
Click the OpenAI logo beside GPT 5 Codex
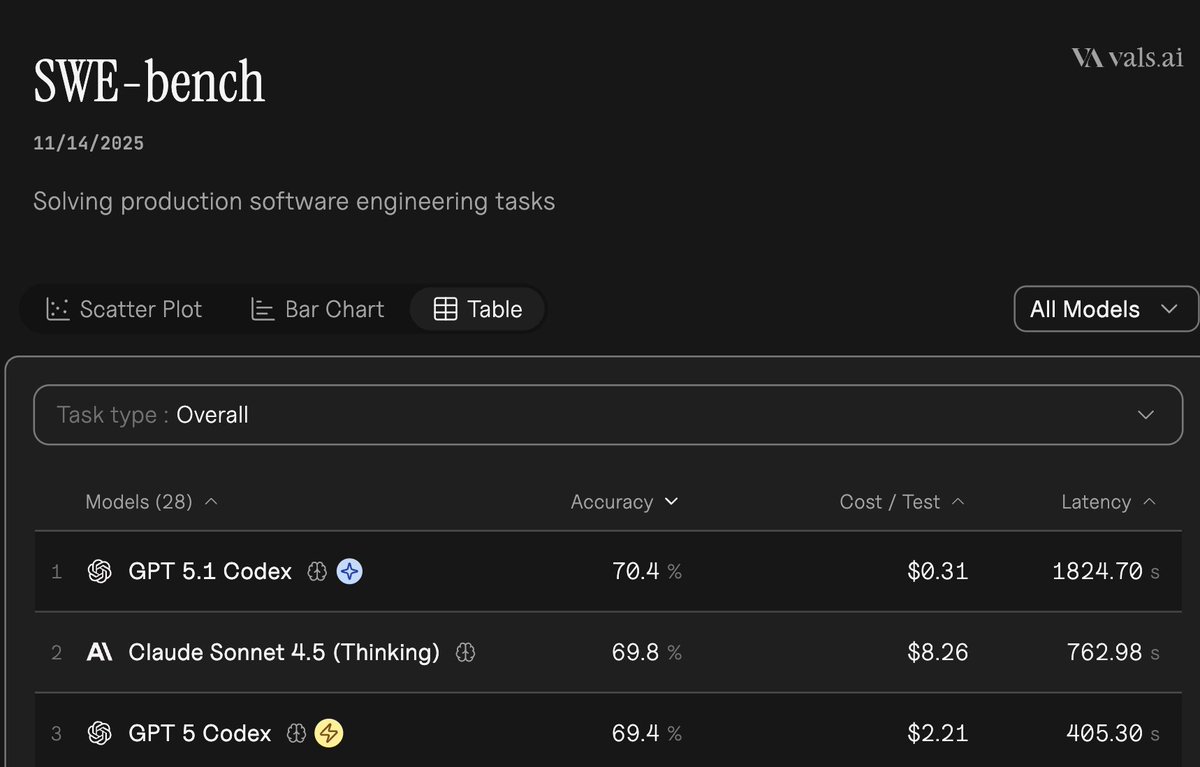[x=99, y=733]
